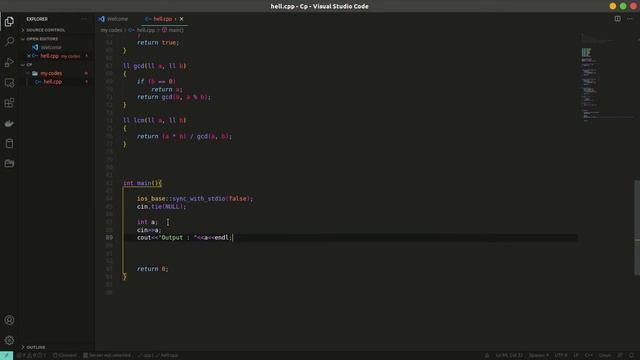The image size is (640, 360).
Task: Change language mode C++ in status bar
Action: pos(589,356)
